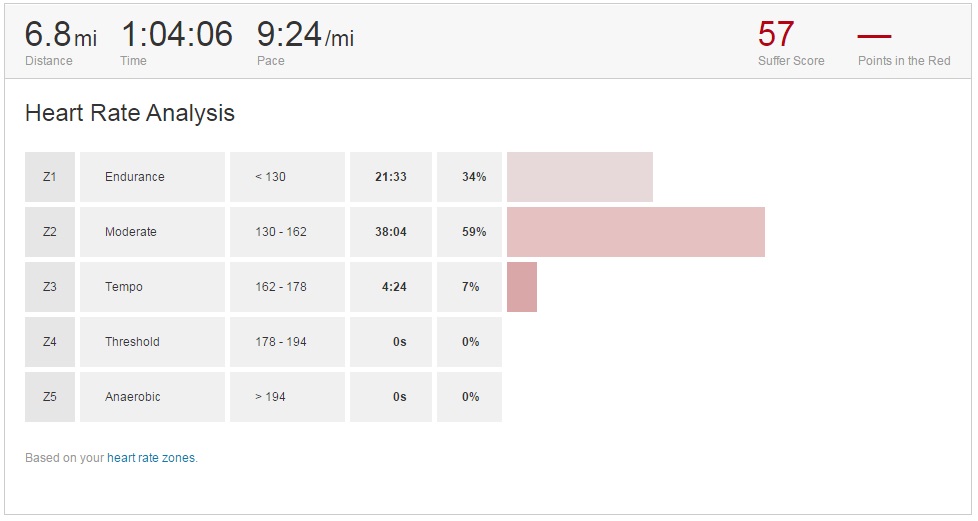978x521 pixels.
Task: Click the 6.8 mi Distance stat
Action: point(60,36)
